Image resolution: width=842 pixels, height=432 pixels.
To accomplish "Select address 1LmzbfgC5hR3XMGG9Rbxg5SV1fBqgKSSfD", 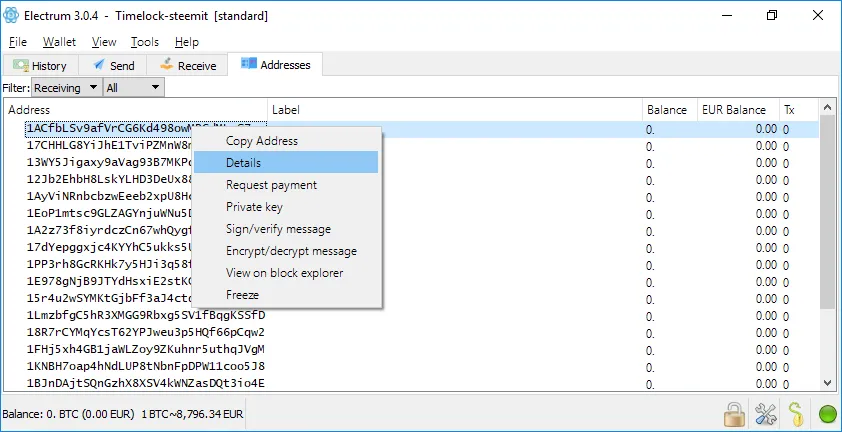I will click(146, 315).
